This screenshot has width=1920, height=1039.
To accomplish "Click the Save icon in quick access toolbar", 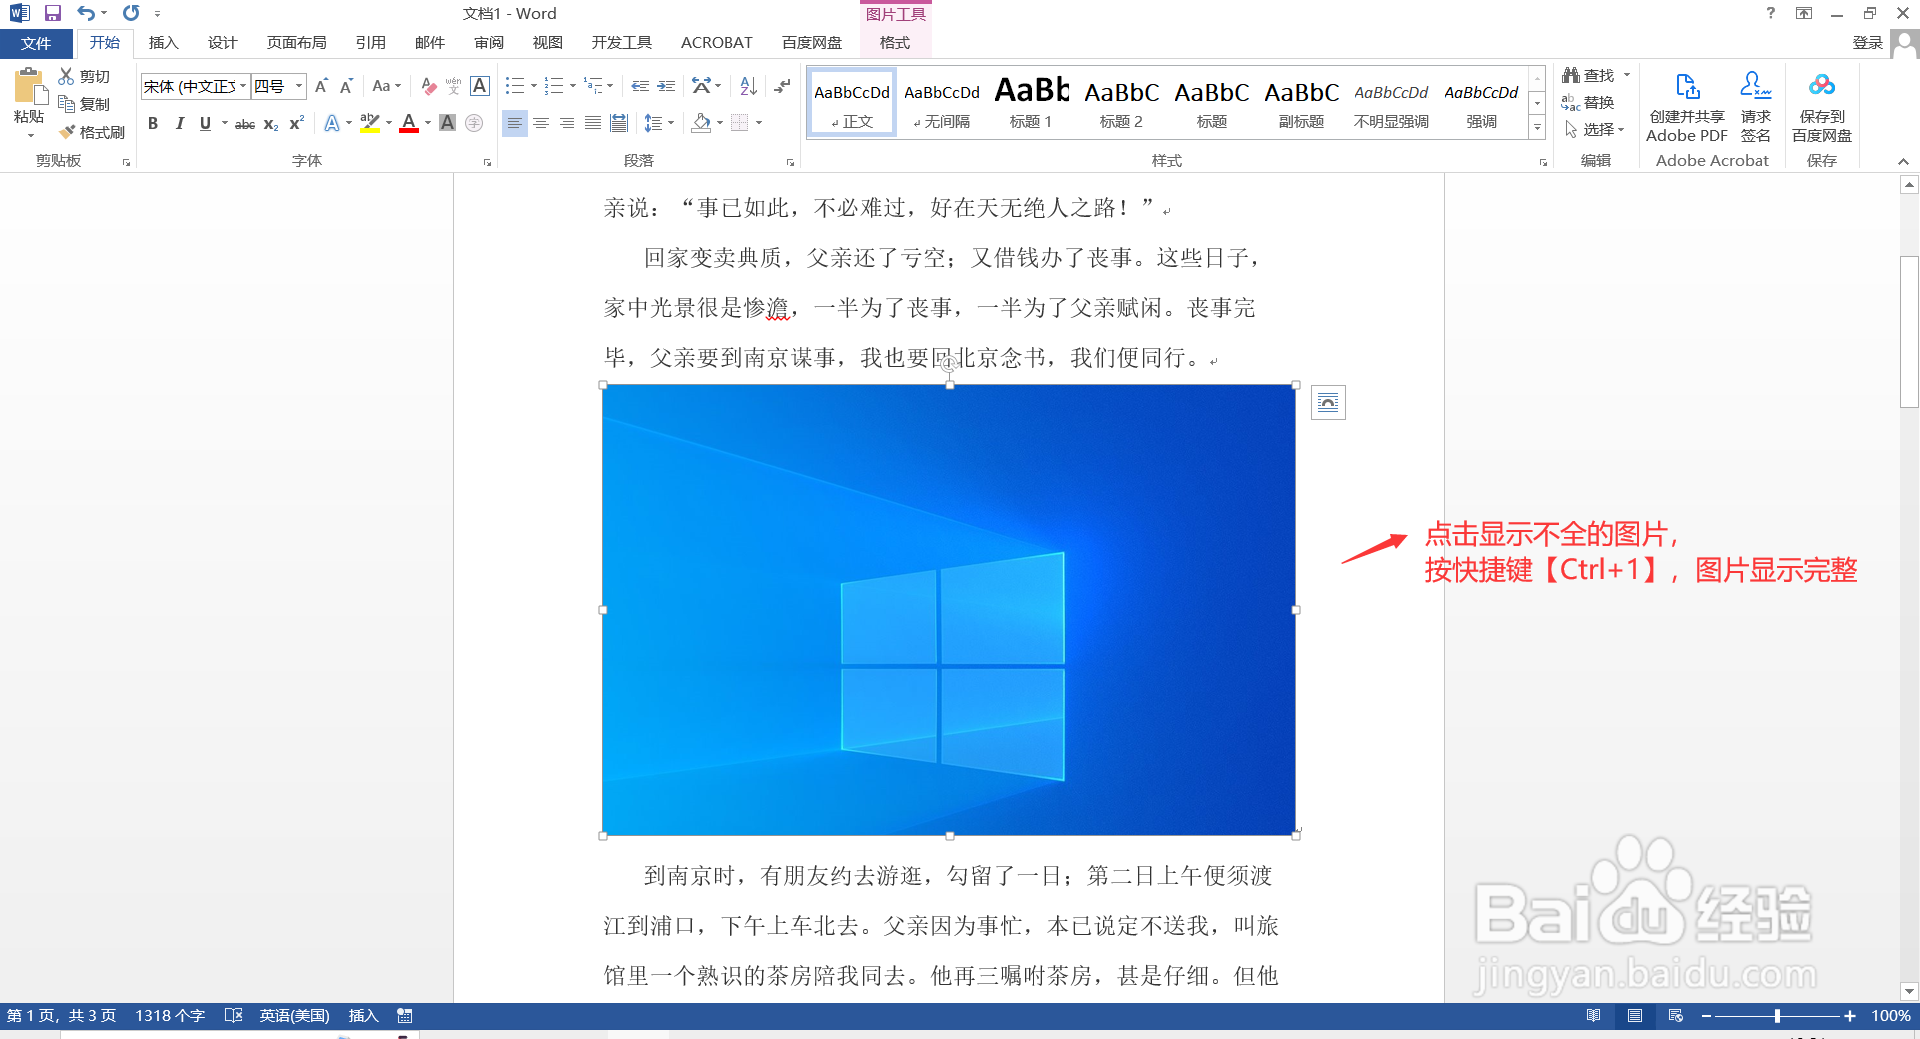I will 53,13.
